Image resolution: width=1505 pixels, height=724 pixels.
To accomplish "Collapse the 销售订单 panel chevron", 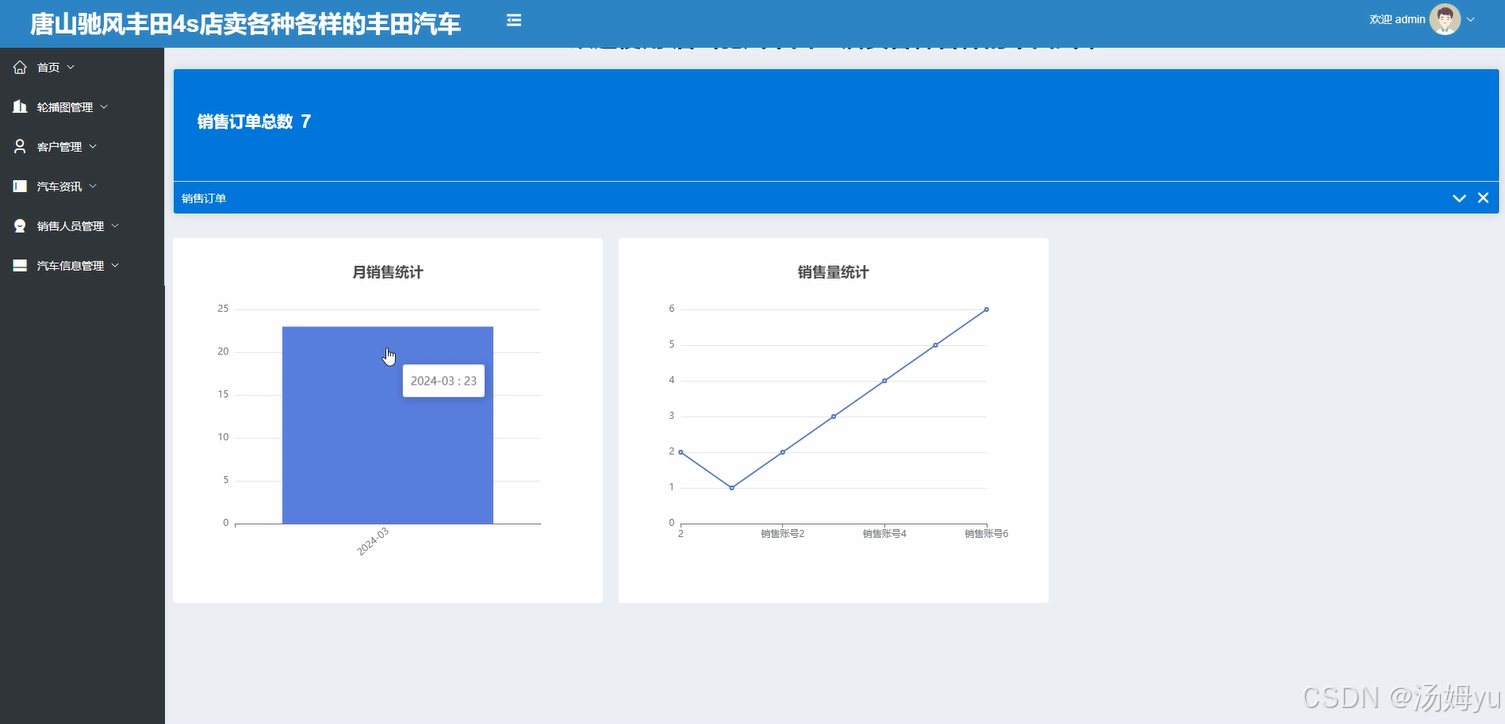I will (1459, 198).
